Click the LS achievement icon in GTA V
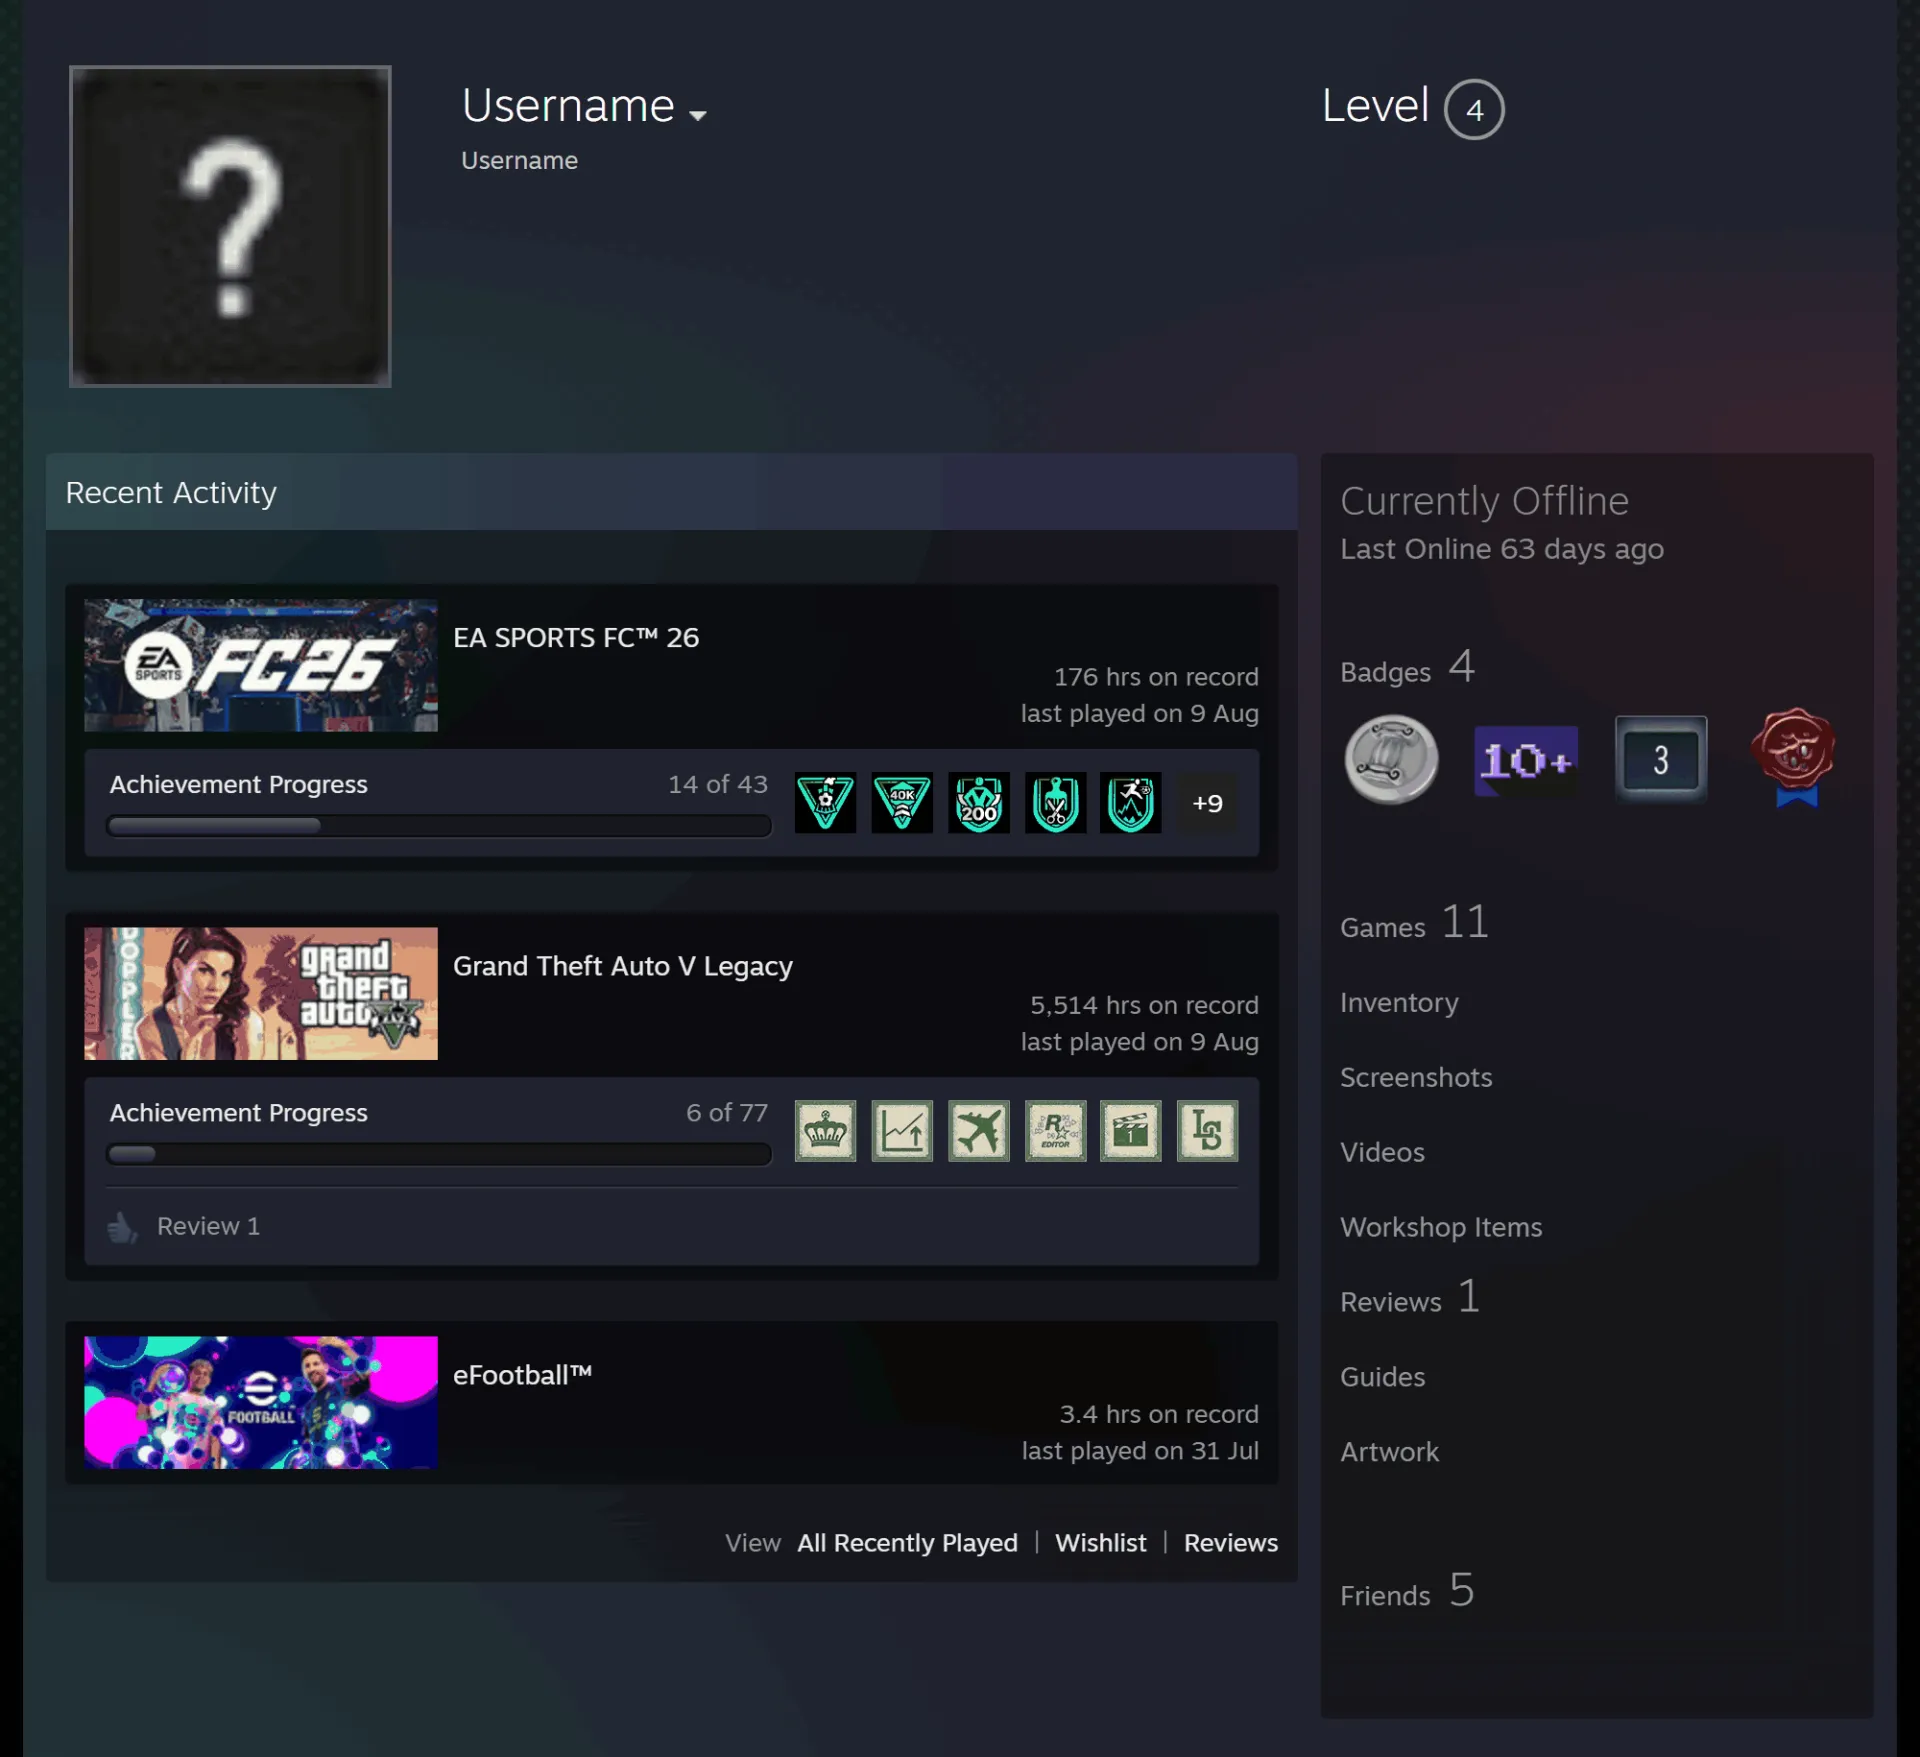This screenshot has width=1920, height=1757. (1207, 1131)
